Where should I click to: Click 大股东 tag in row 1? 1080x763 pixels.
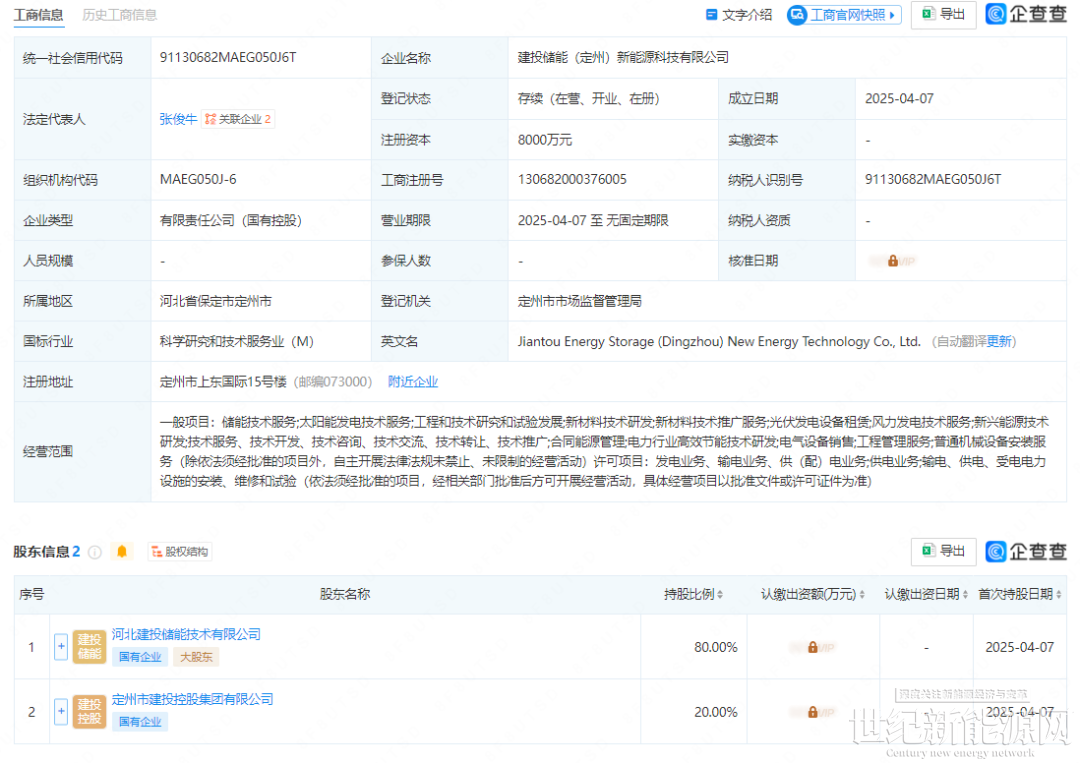(x=196, y=657)
